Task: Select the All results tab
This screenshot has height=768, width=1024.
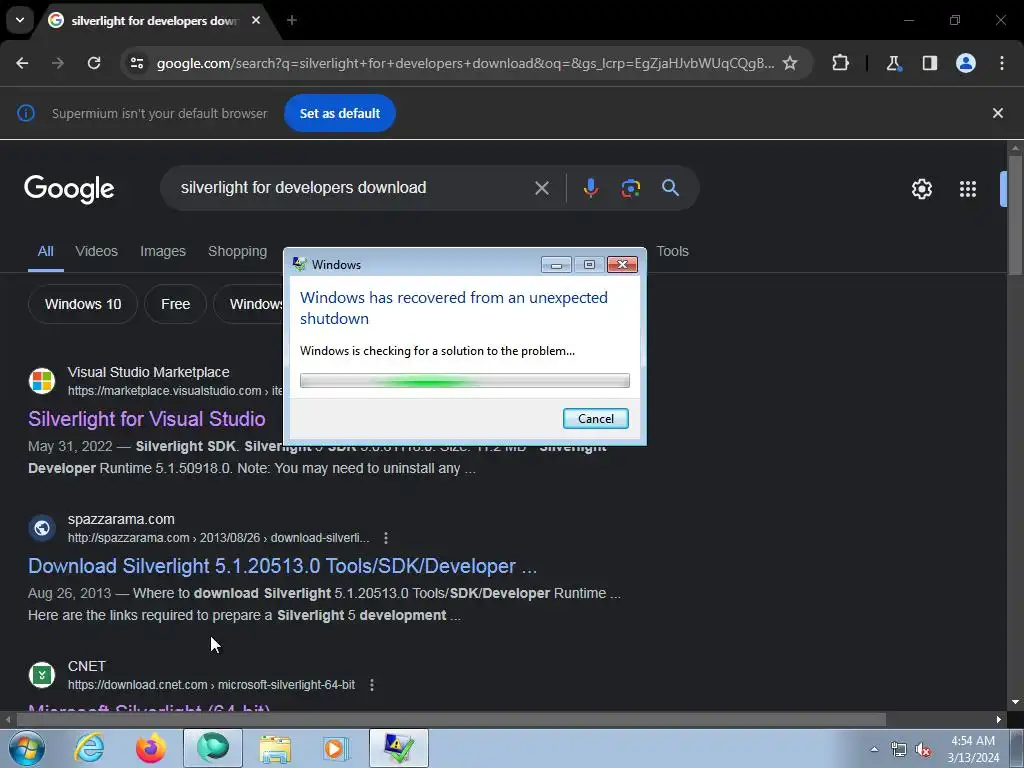Action: 46,251
